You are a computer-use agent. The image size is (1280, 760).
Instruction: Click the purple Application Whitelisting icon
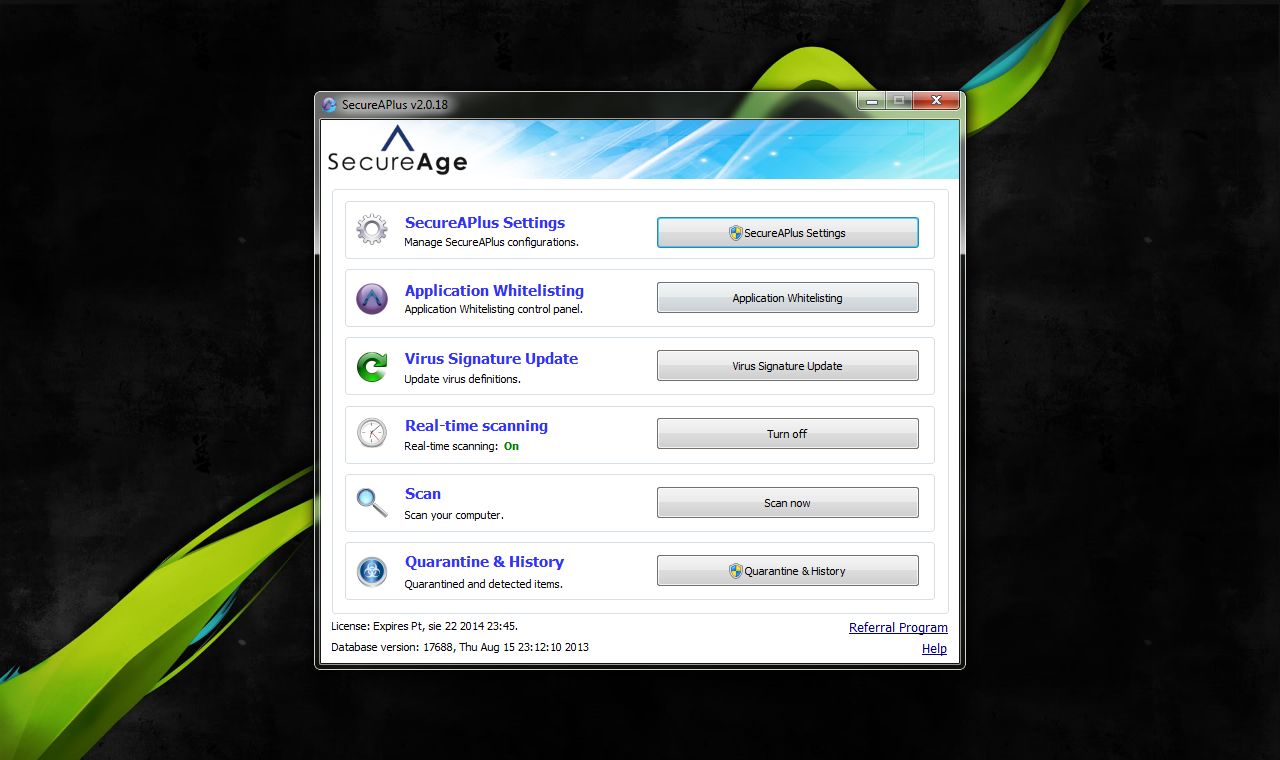pyautogui.click(x=372, y=298)
